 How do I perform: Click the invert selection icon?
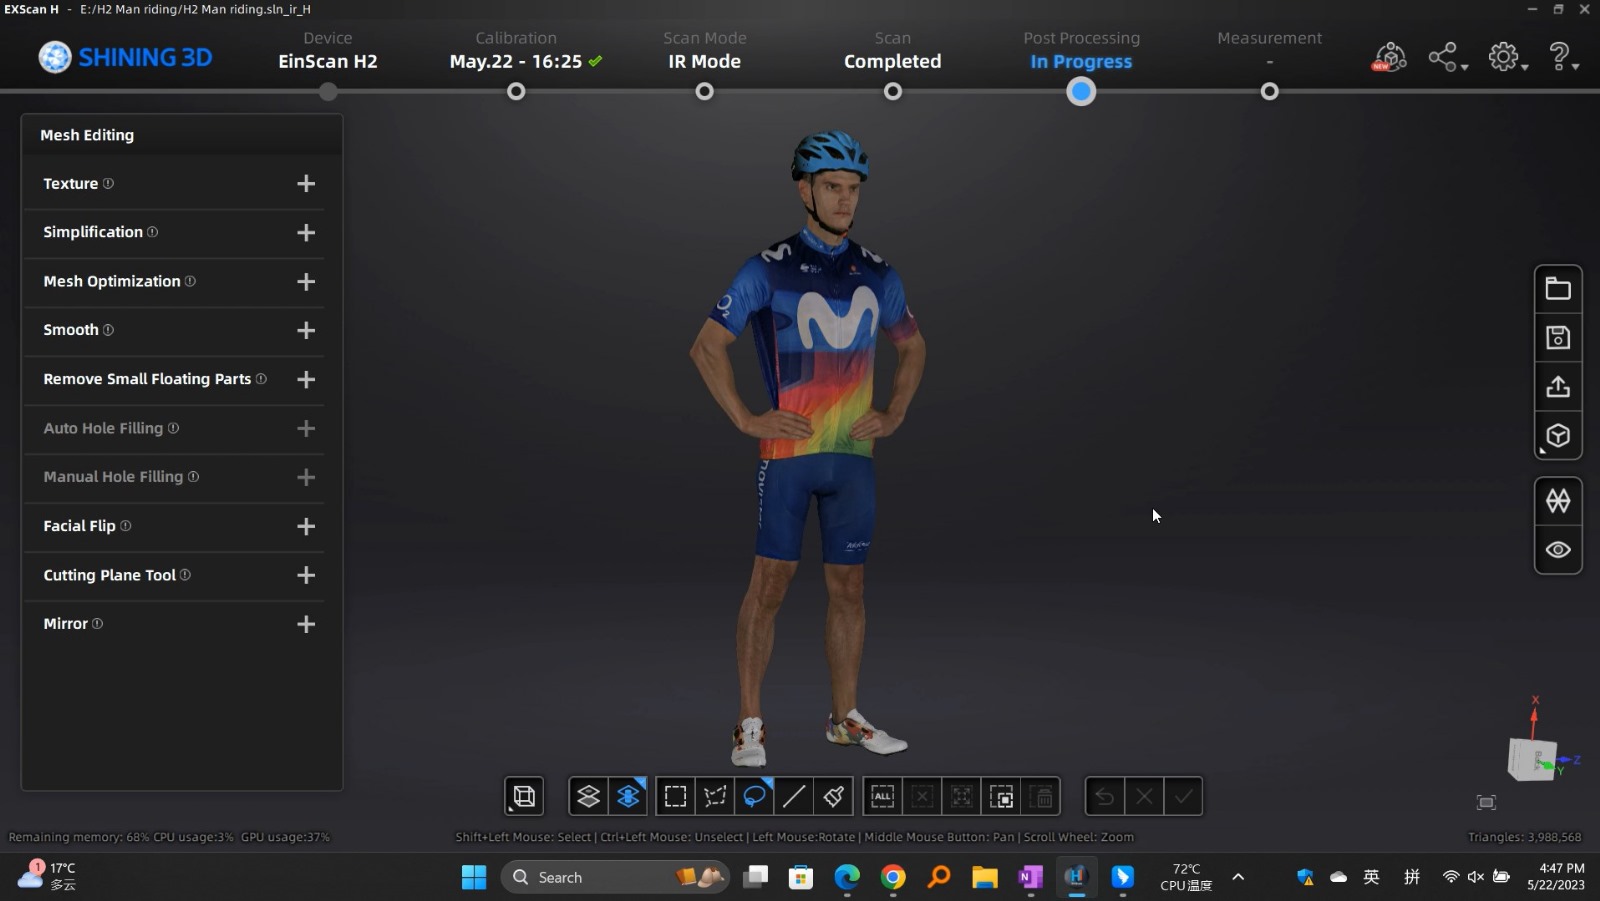[1001, 796]
